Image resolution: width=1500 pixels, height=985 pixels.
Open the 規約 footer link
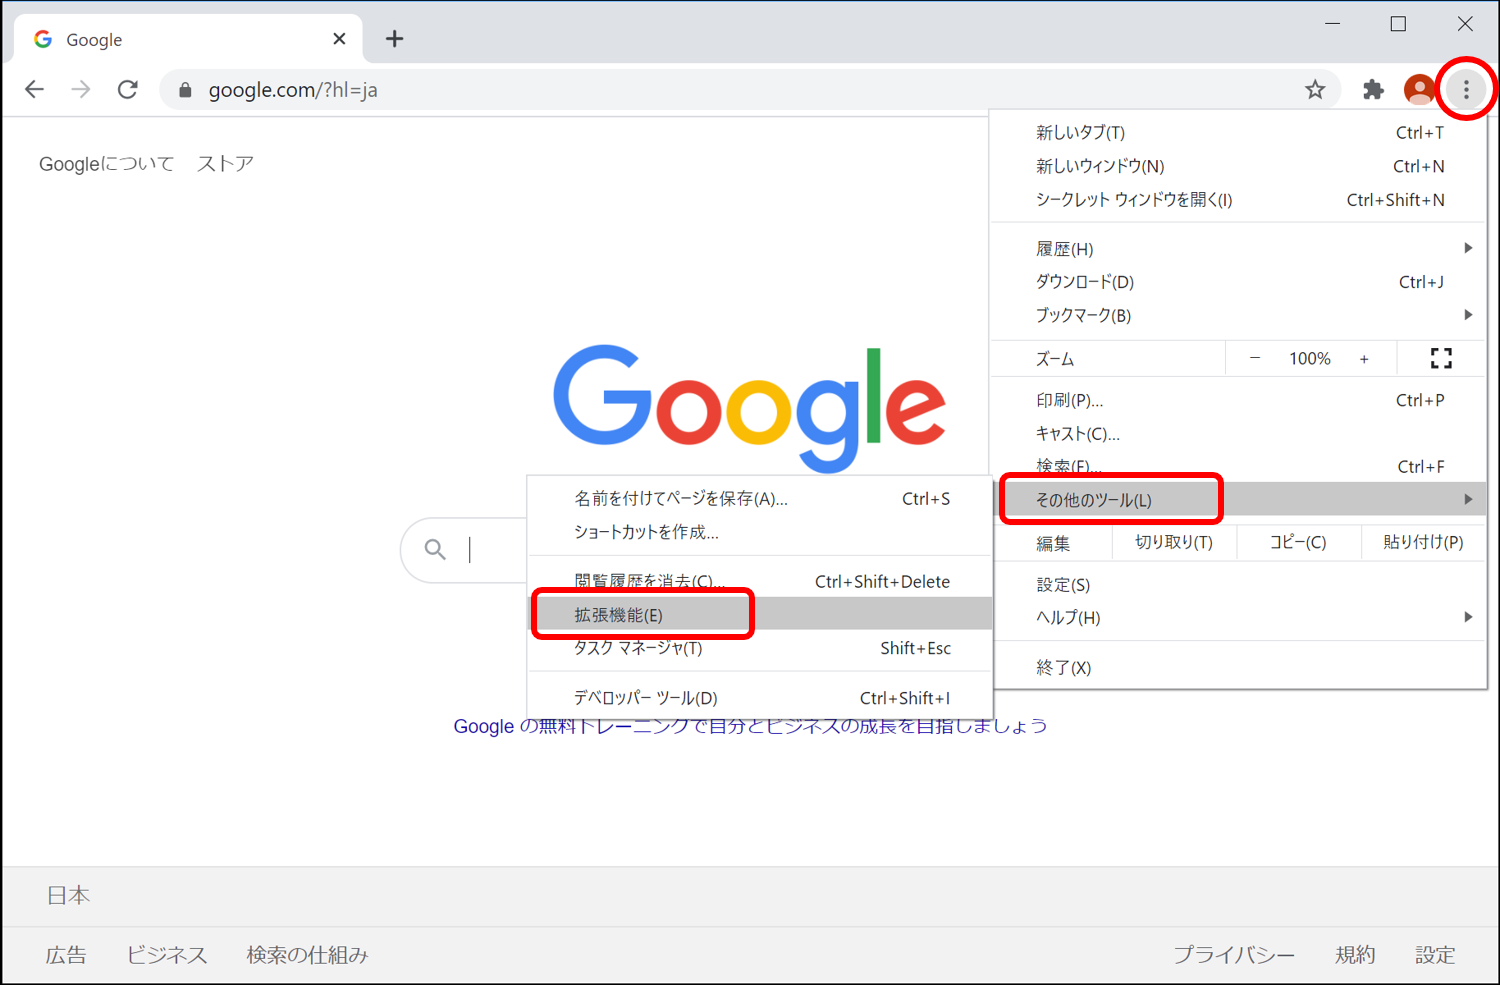(1355, 955)
